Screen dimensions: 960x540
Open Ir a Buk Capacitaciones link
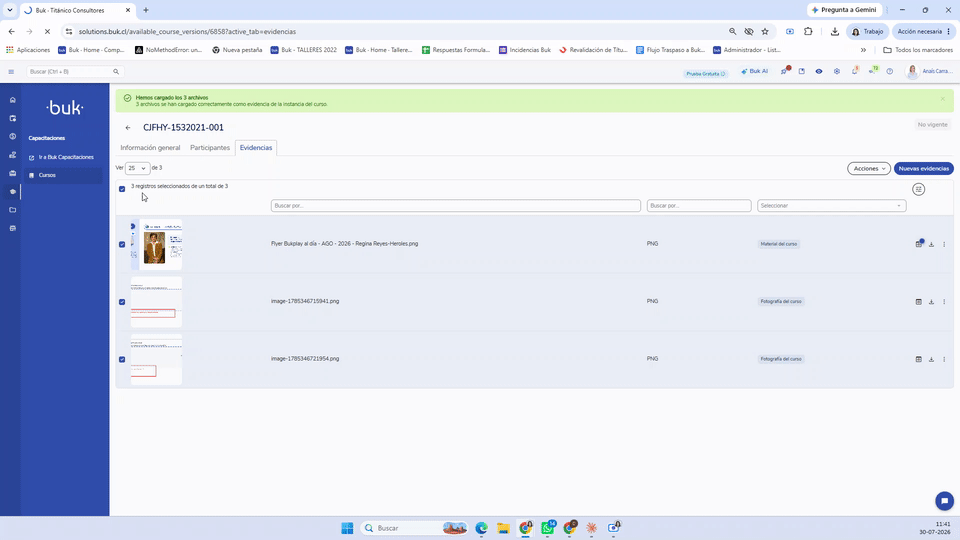tap(61, 157)
